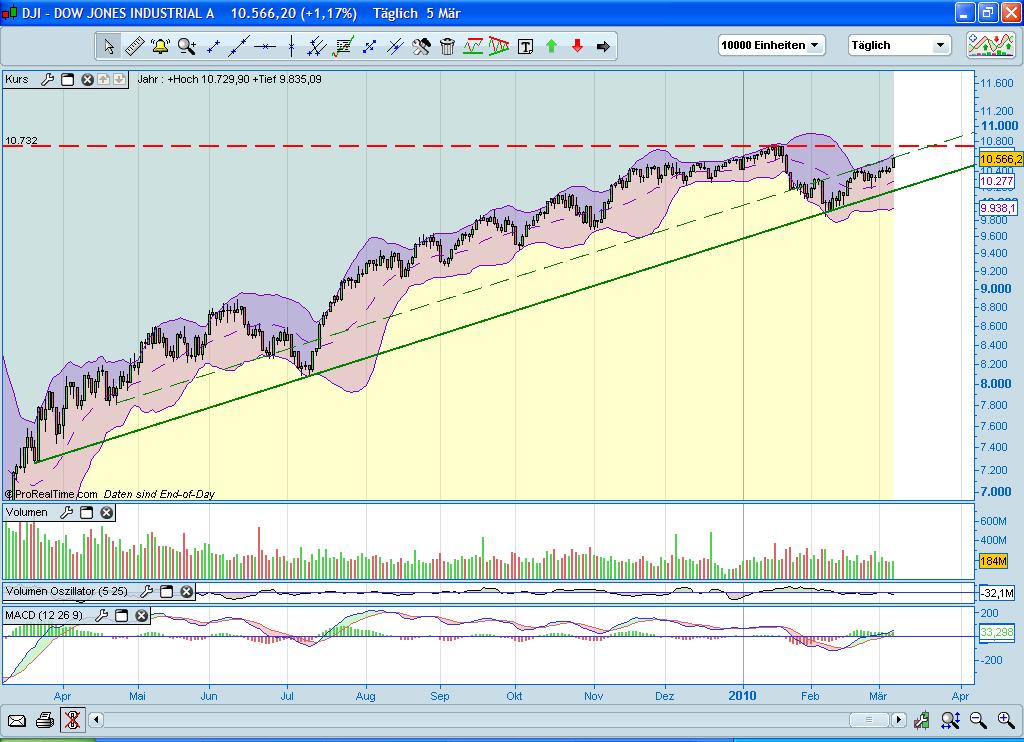
Task: Select the cursor pointer tool
Action: click(109, 46)
